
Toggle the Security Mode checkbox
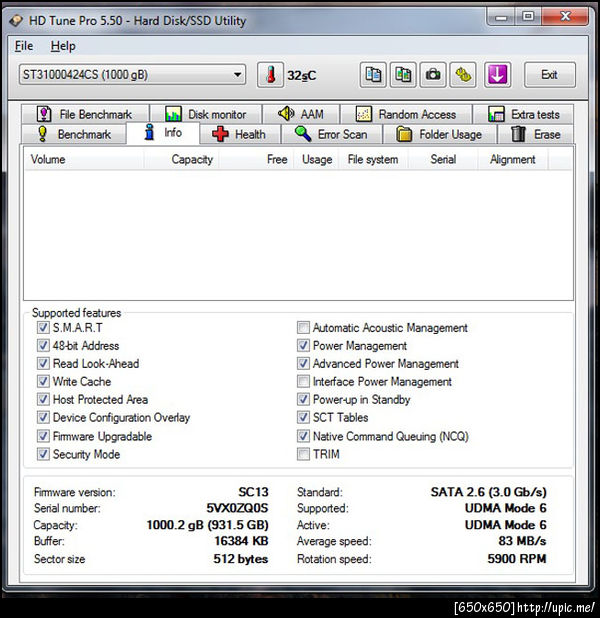pyautogui.click(x=43, y=454)
